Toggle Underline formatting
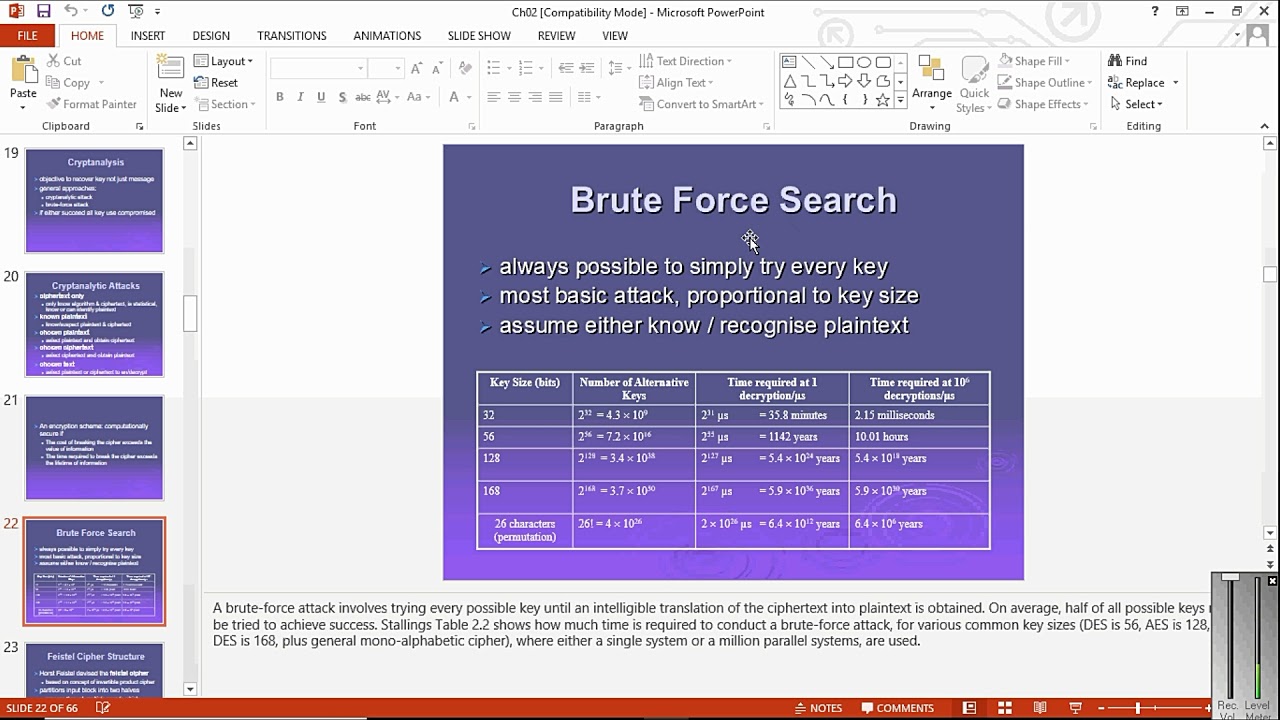Screen dimensions: 1280x720 point(321,97)
